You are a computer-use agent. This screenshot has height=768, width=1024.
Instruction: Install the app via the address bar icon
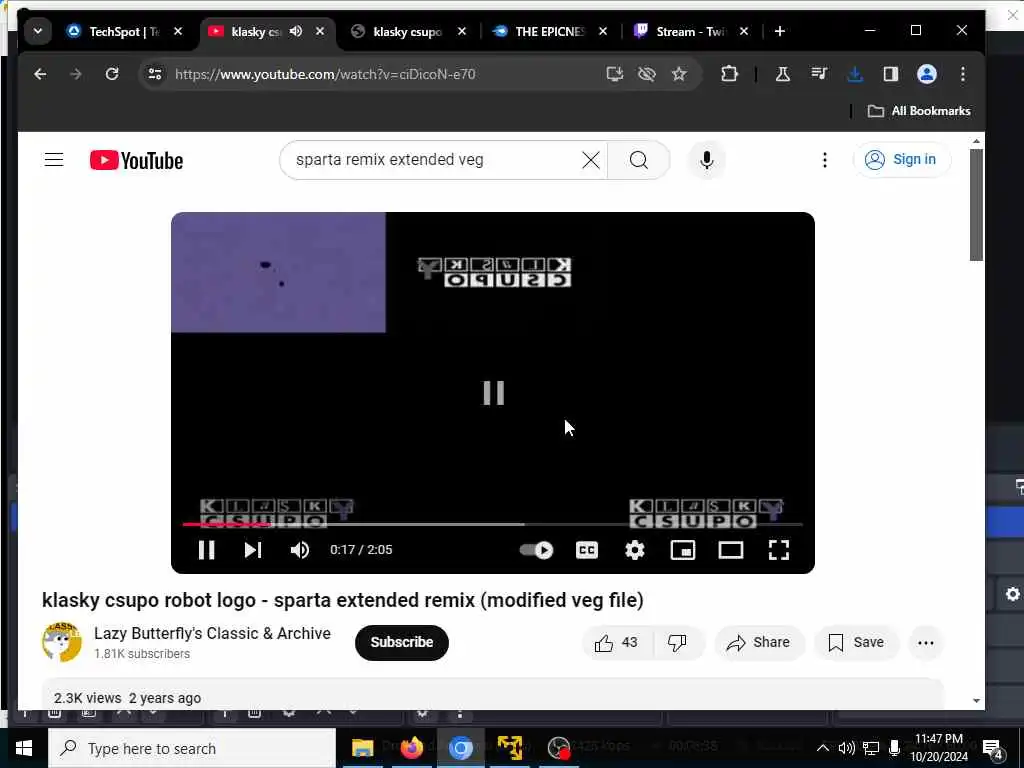[615, 74]
